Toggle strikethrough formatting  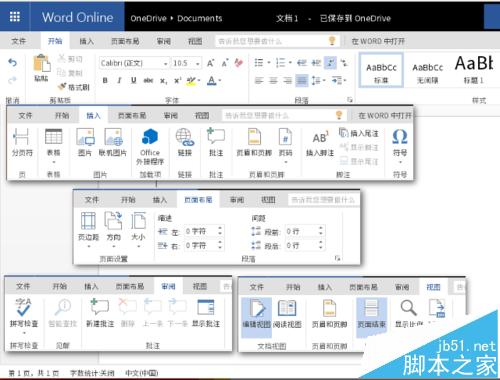coord(148,80)
